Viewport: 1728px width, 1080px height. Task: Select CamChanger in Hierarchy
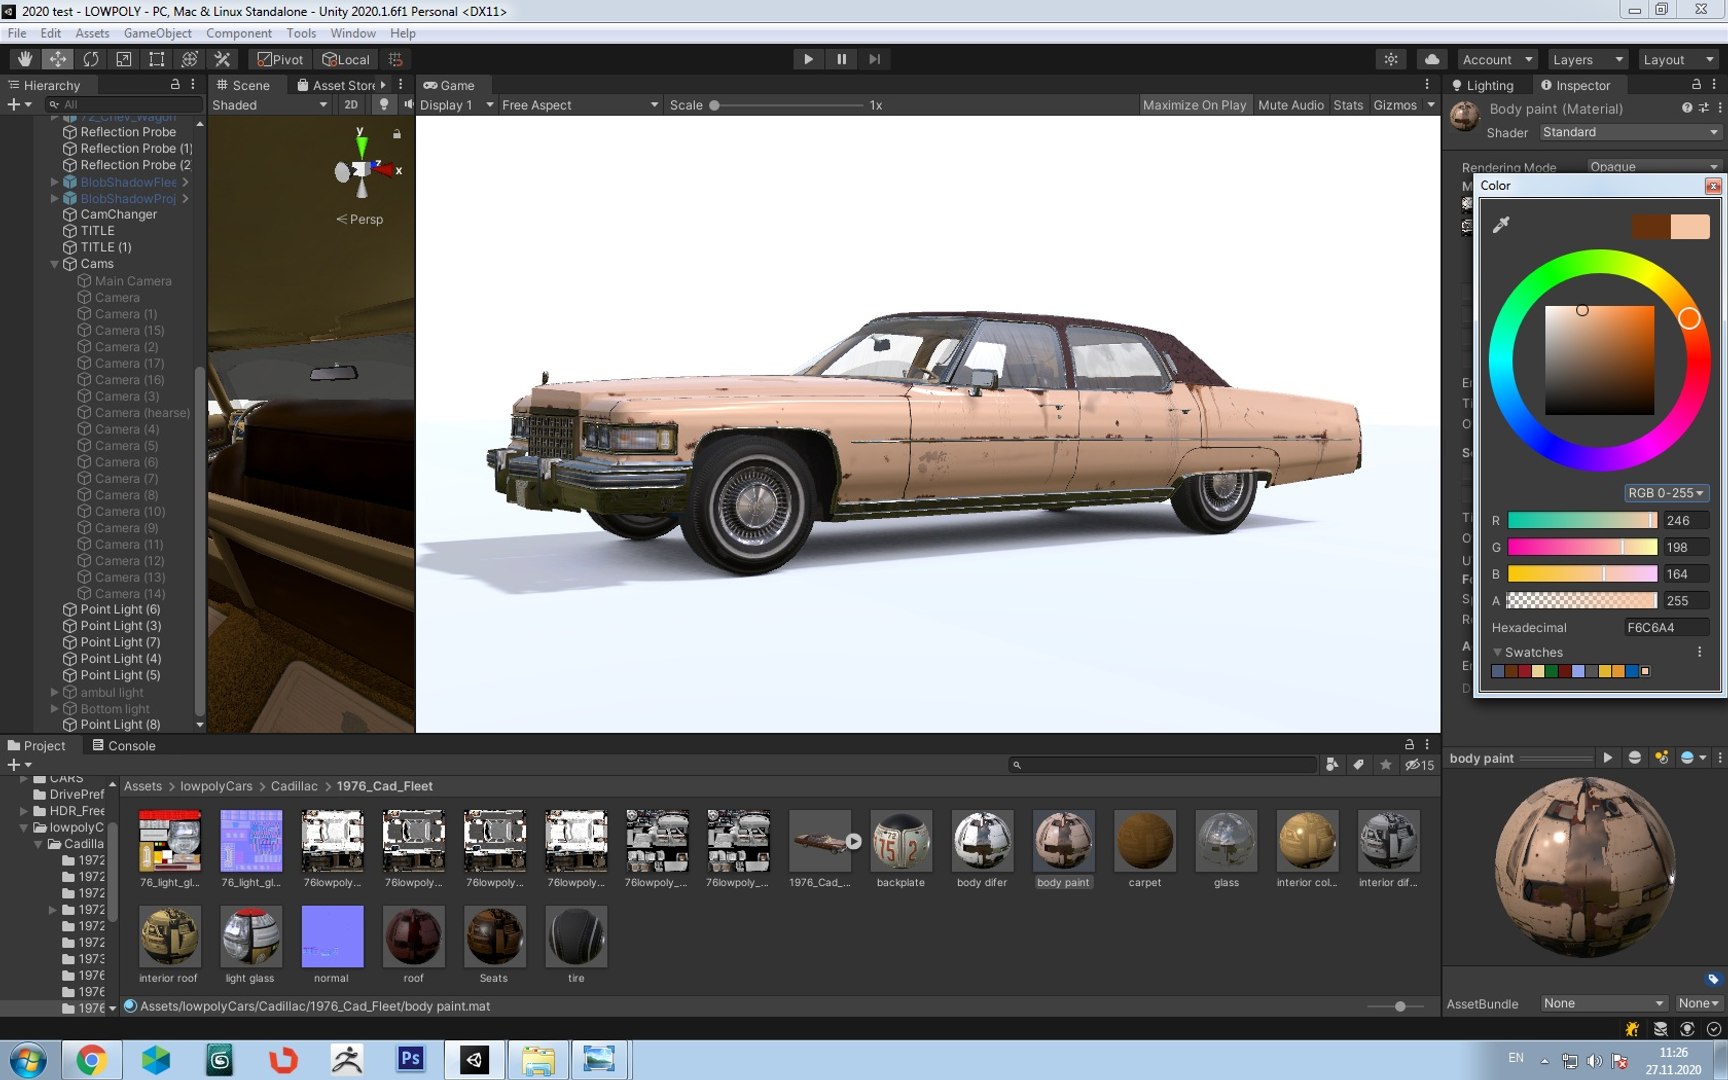coord(118,214)
